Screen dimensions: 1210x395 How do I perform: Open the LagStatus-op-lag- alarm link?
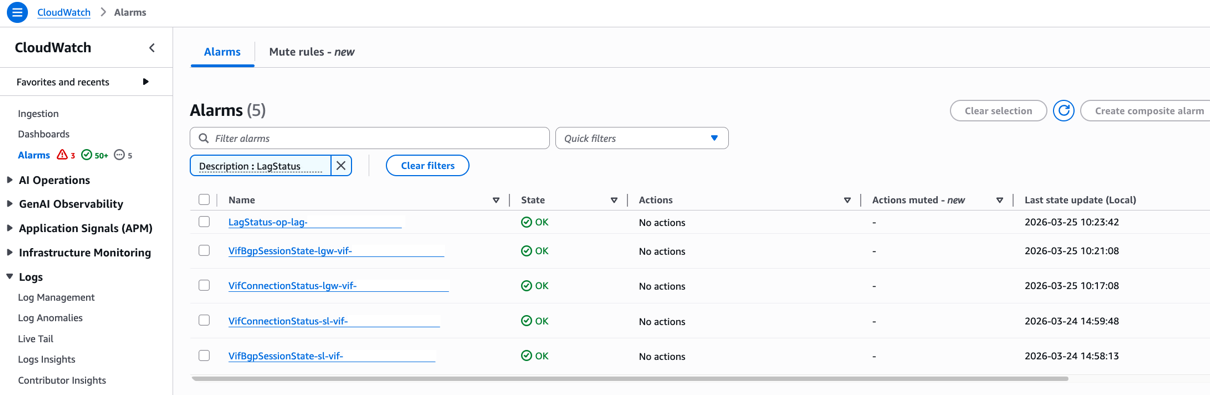tap(267, 222)
